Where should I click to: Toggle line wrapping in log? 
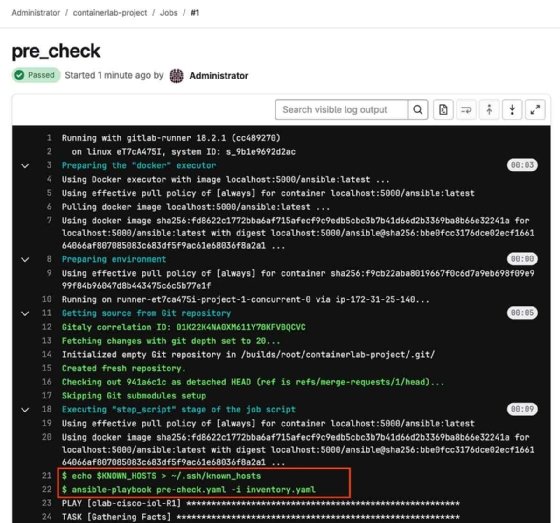tap(466, 110)
